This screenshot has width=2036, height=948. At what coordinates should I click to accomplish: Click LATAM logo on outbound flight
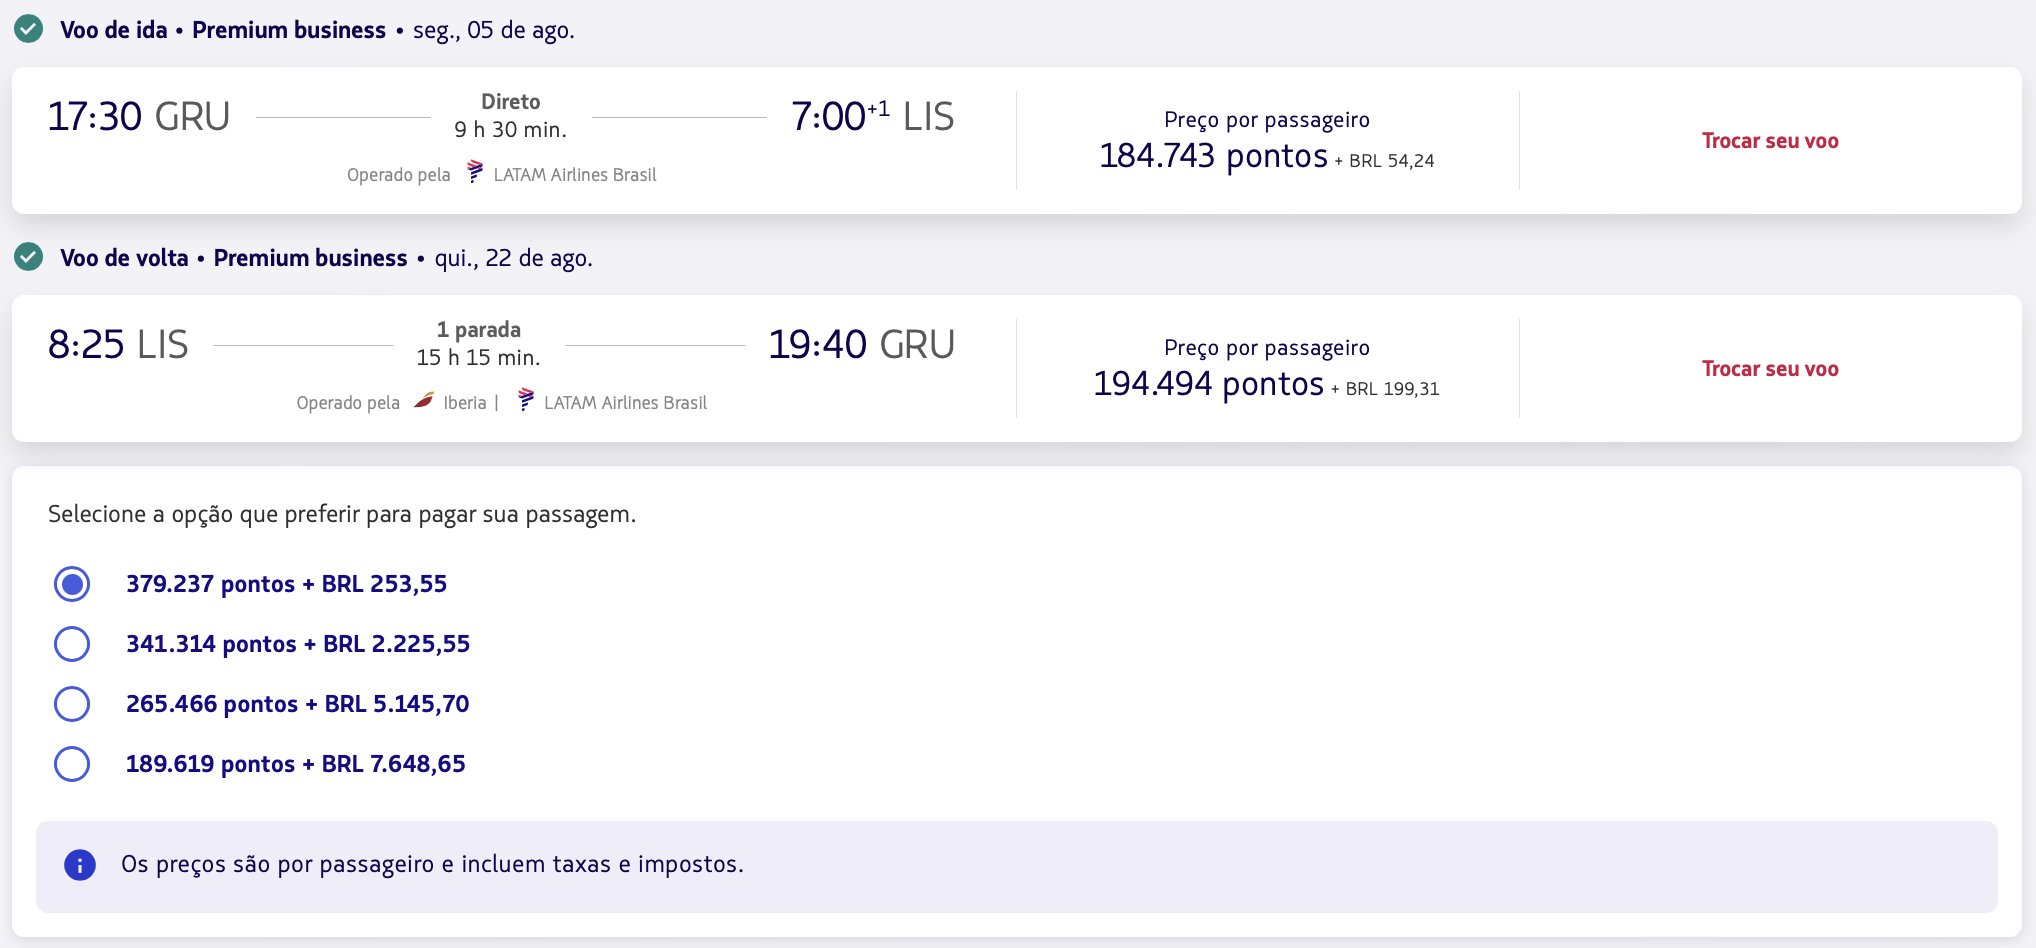click(475, 173)
